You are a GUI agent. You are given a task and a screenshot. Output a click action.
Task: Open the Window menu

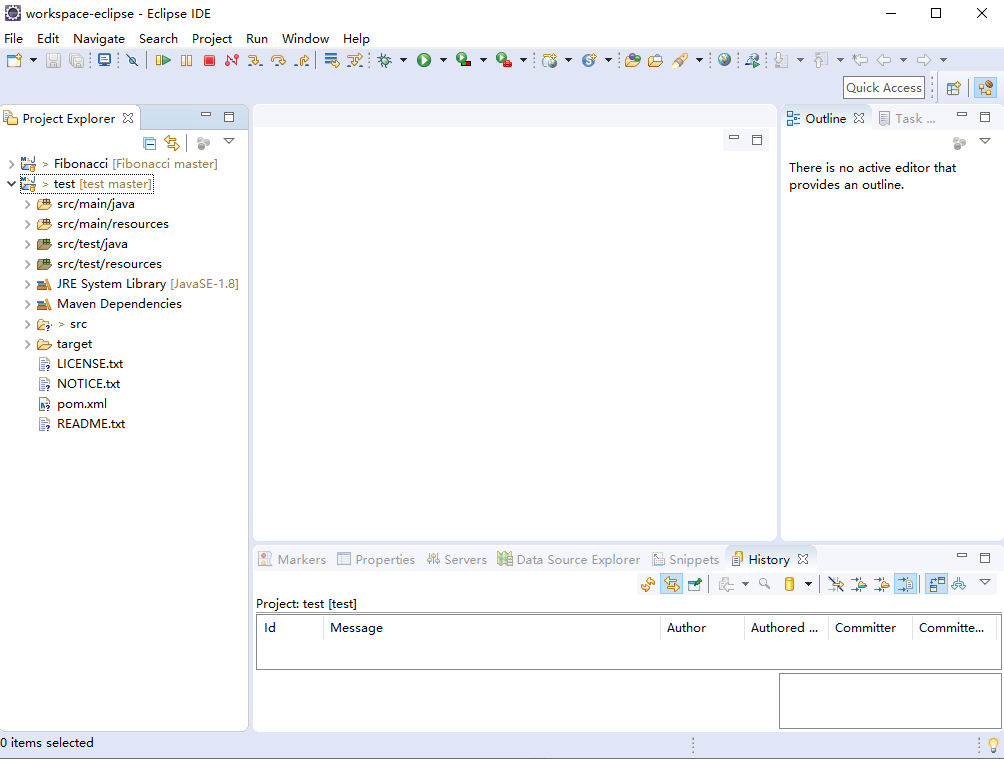305,38
